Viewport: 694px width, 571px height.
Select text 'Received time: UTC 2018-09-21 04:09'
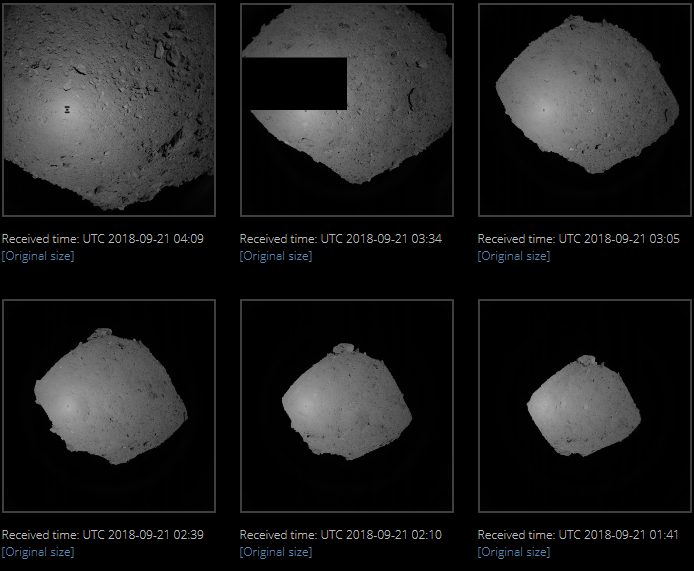point(103,239)
